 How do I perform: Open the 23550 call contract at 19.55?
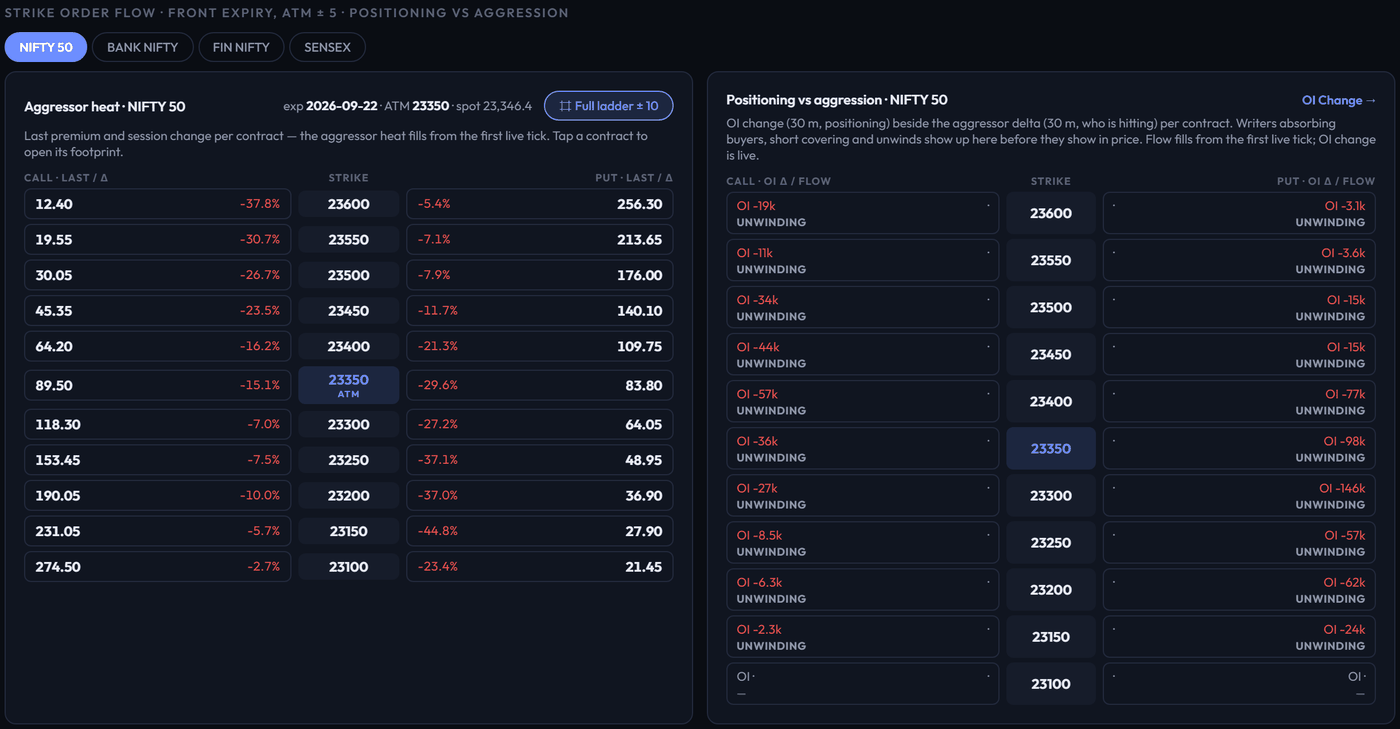pyautogui.click(x=158, y=240)
